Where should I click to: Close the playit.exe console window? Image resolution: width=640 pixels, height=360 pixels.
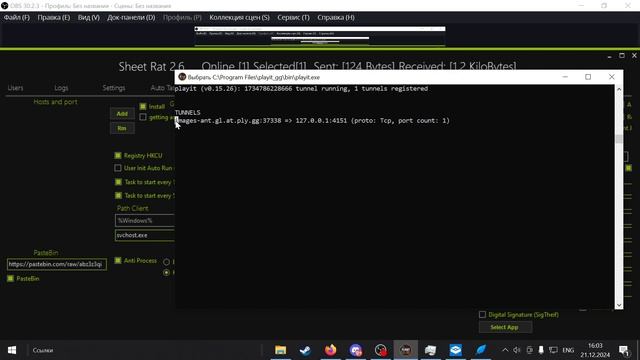[x=611, y=77]
